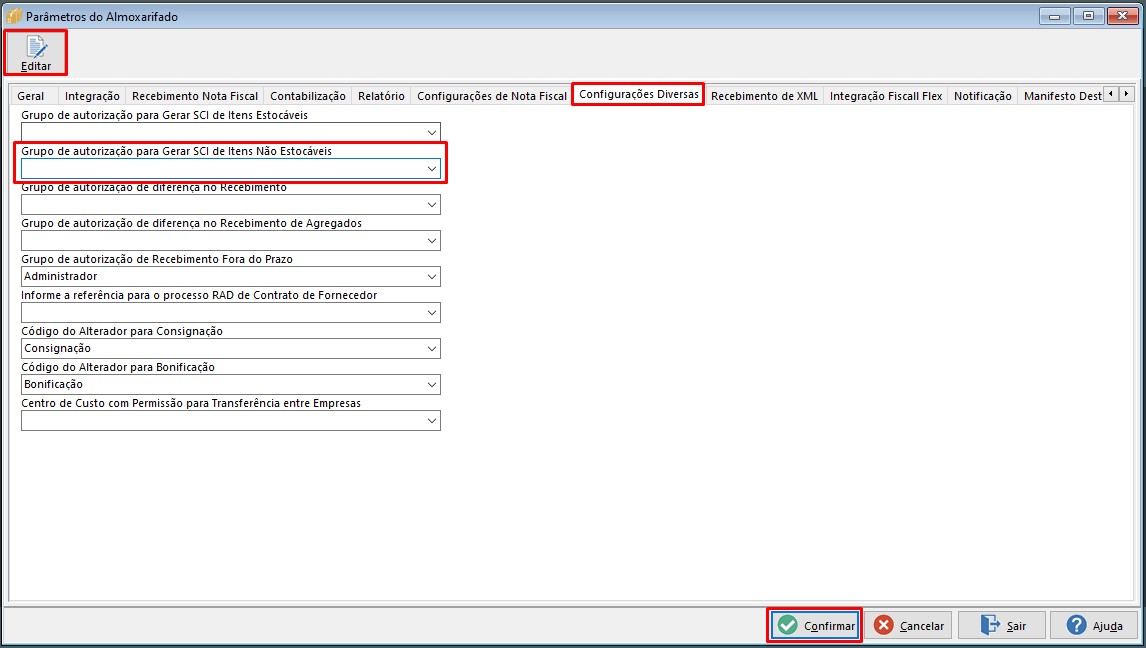Click the Cancelar button
1146x648 pixels.
click(908, 625)
